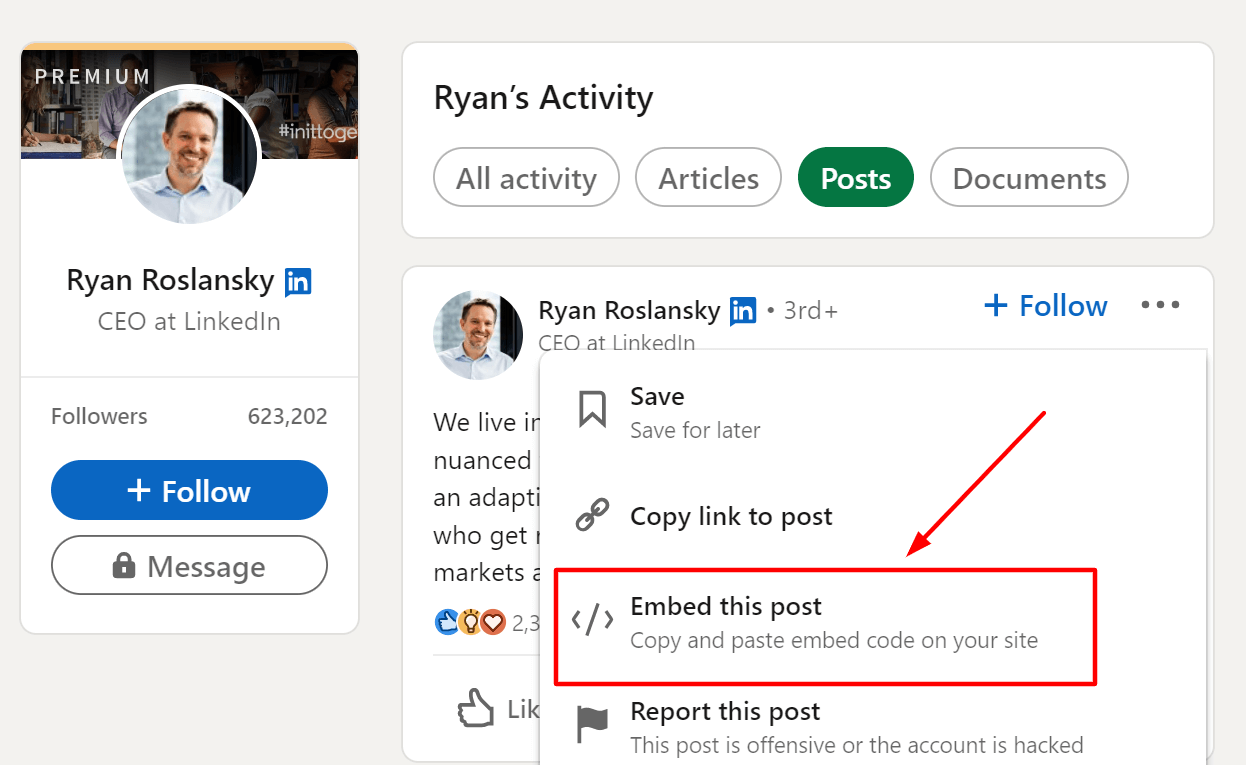Viewport: 1246px width, 765px height.
Task: Click the LinkedIn badge beside Ryan Roslansky's name
Action: pos(744,311)
